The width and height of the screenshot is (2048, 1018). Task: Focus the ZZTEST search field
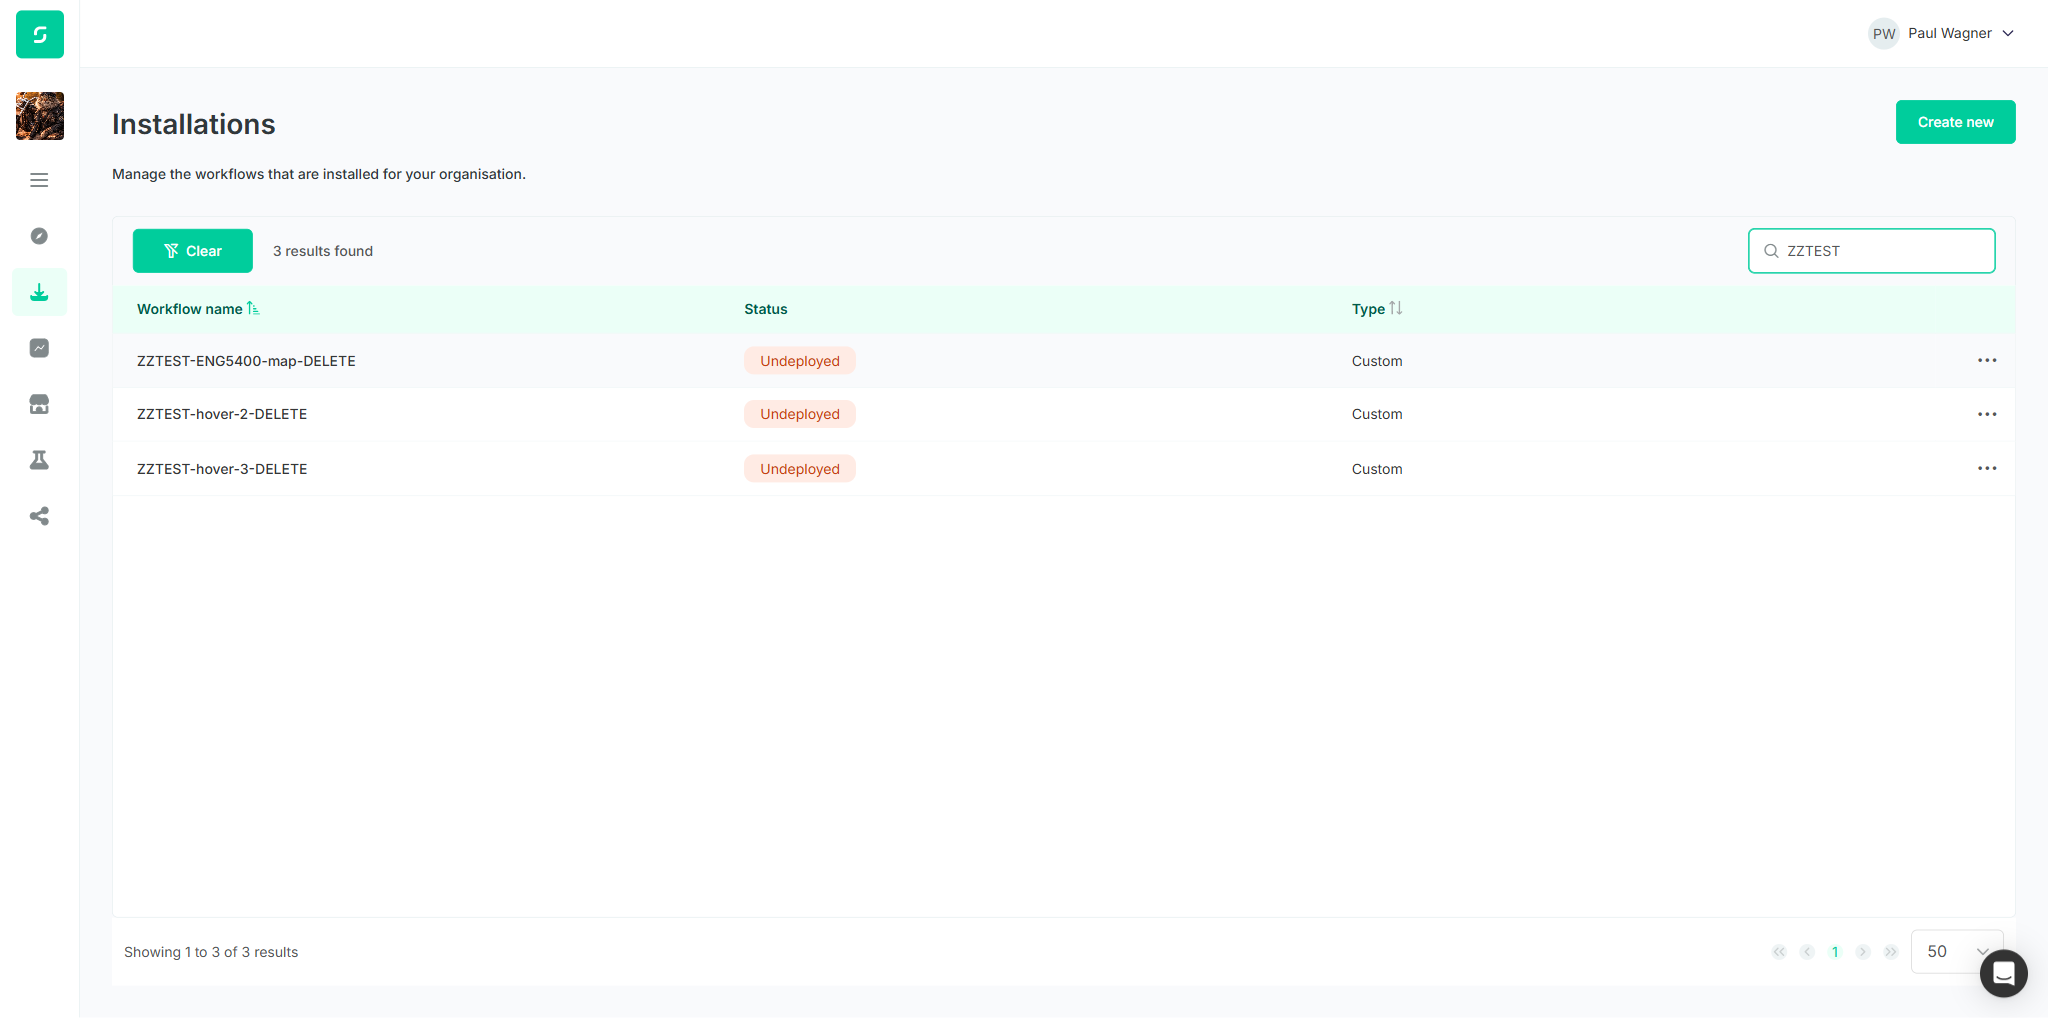[1871, 251]
